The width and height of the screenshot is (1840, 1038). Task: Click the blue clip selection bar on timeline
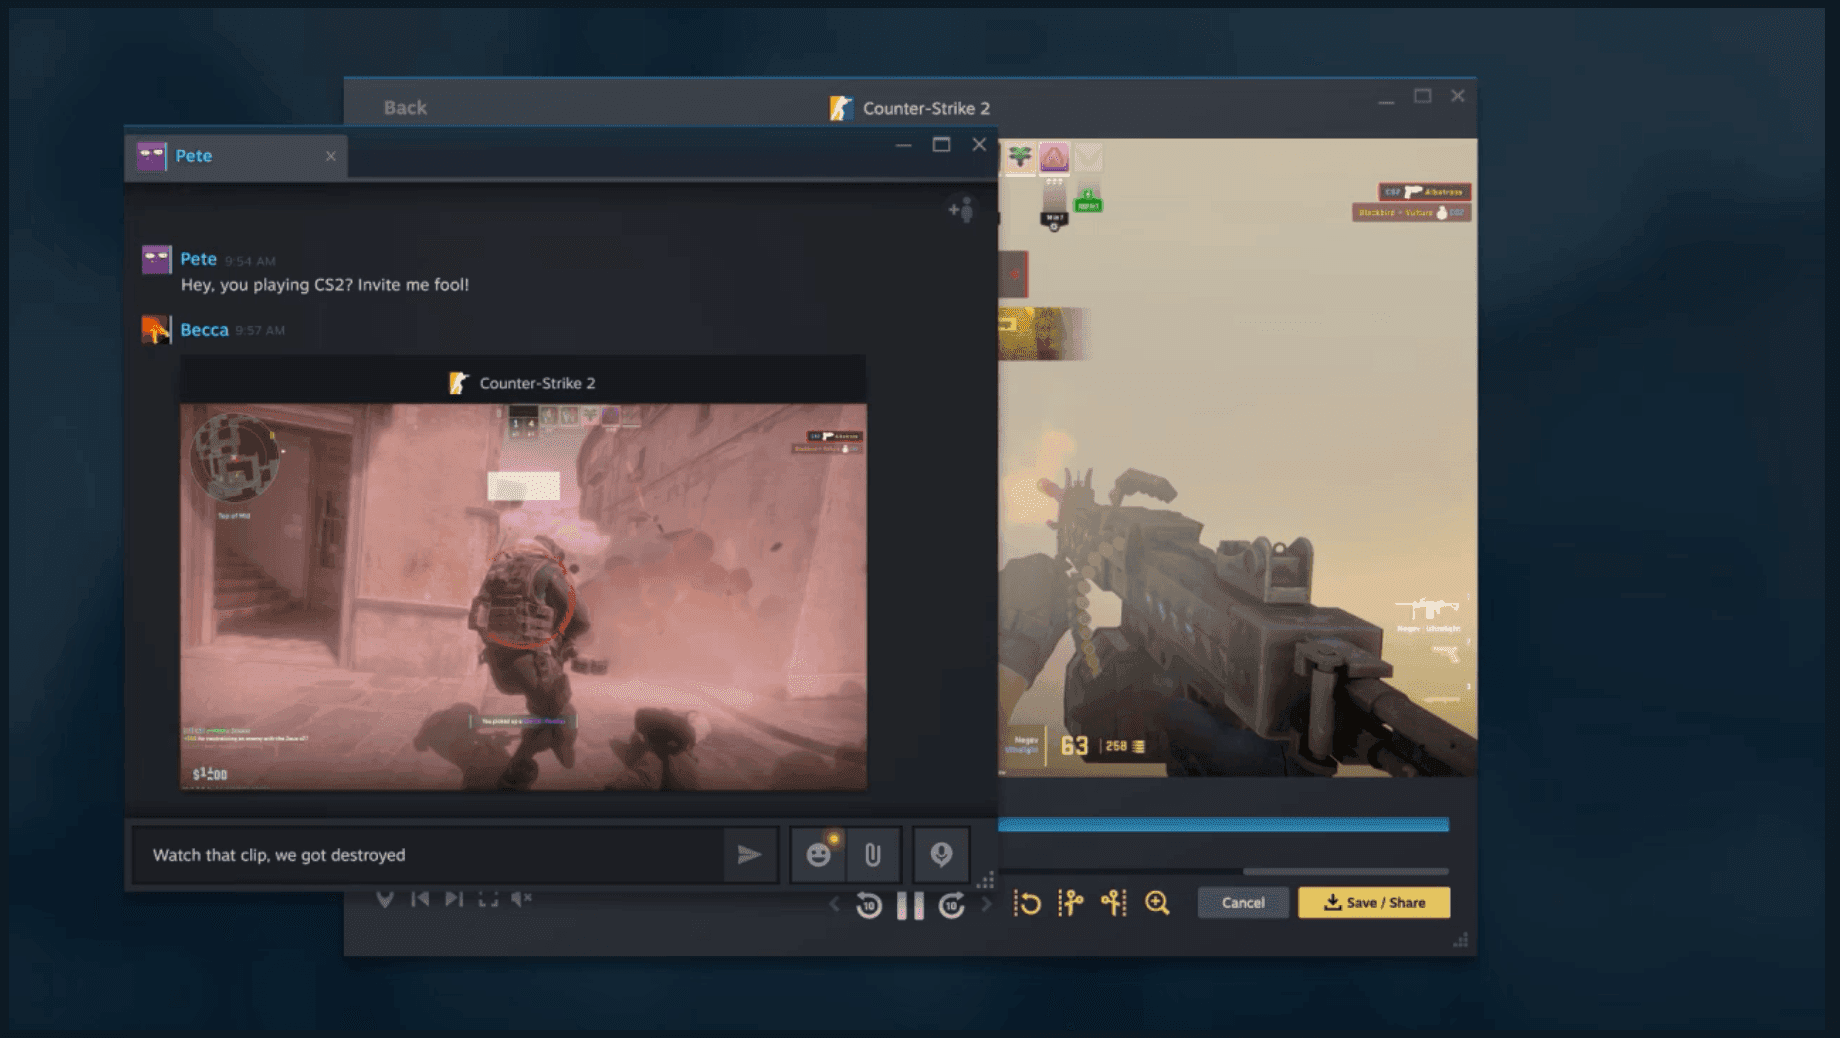1223,825
